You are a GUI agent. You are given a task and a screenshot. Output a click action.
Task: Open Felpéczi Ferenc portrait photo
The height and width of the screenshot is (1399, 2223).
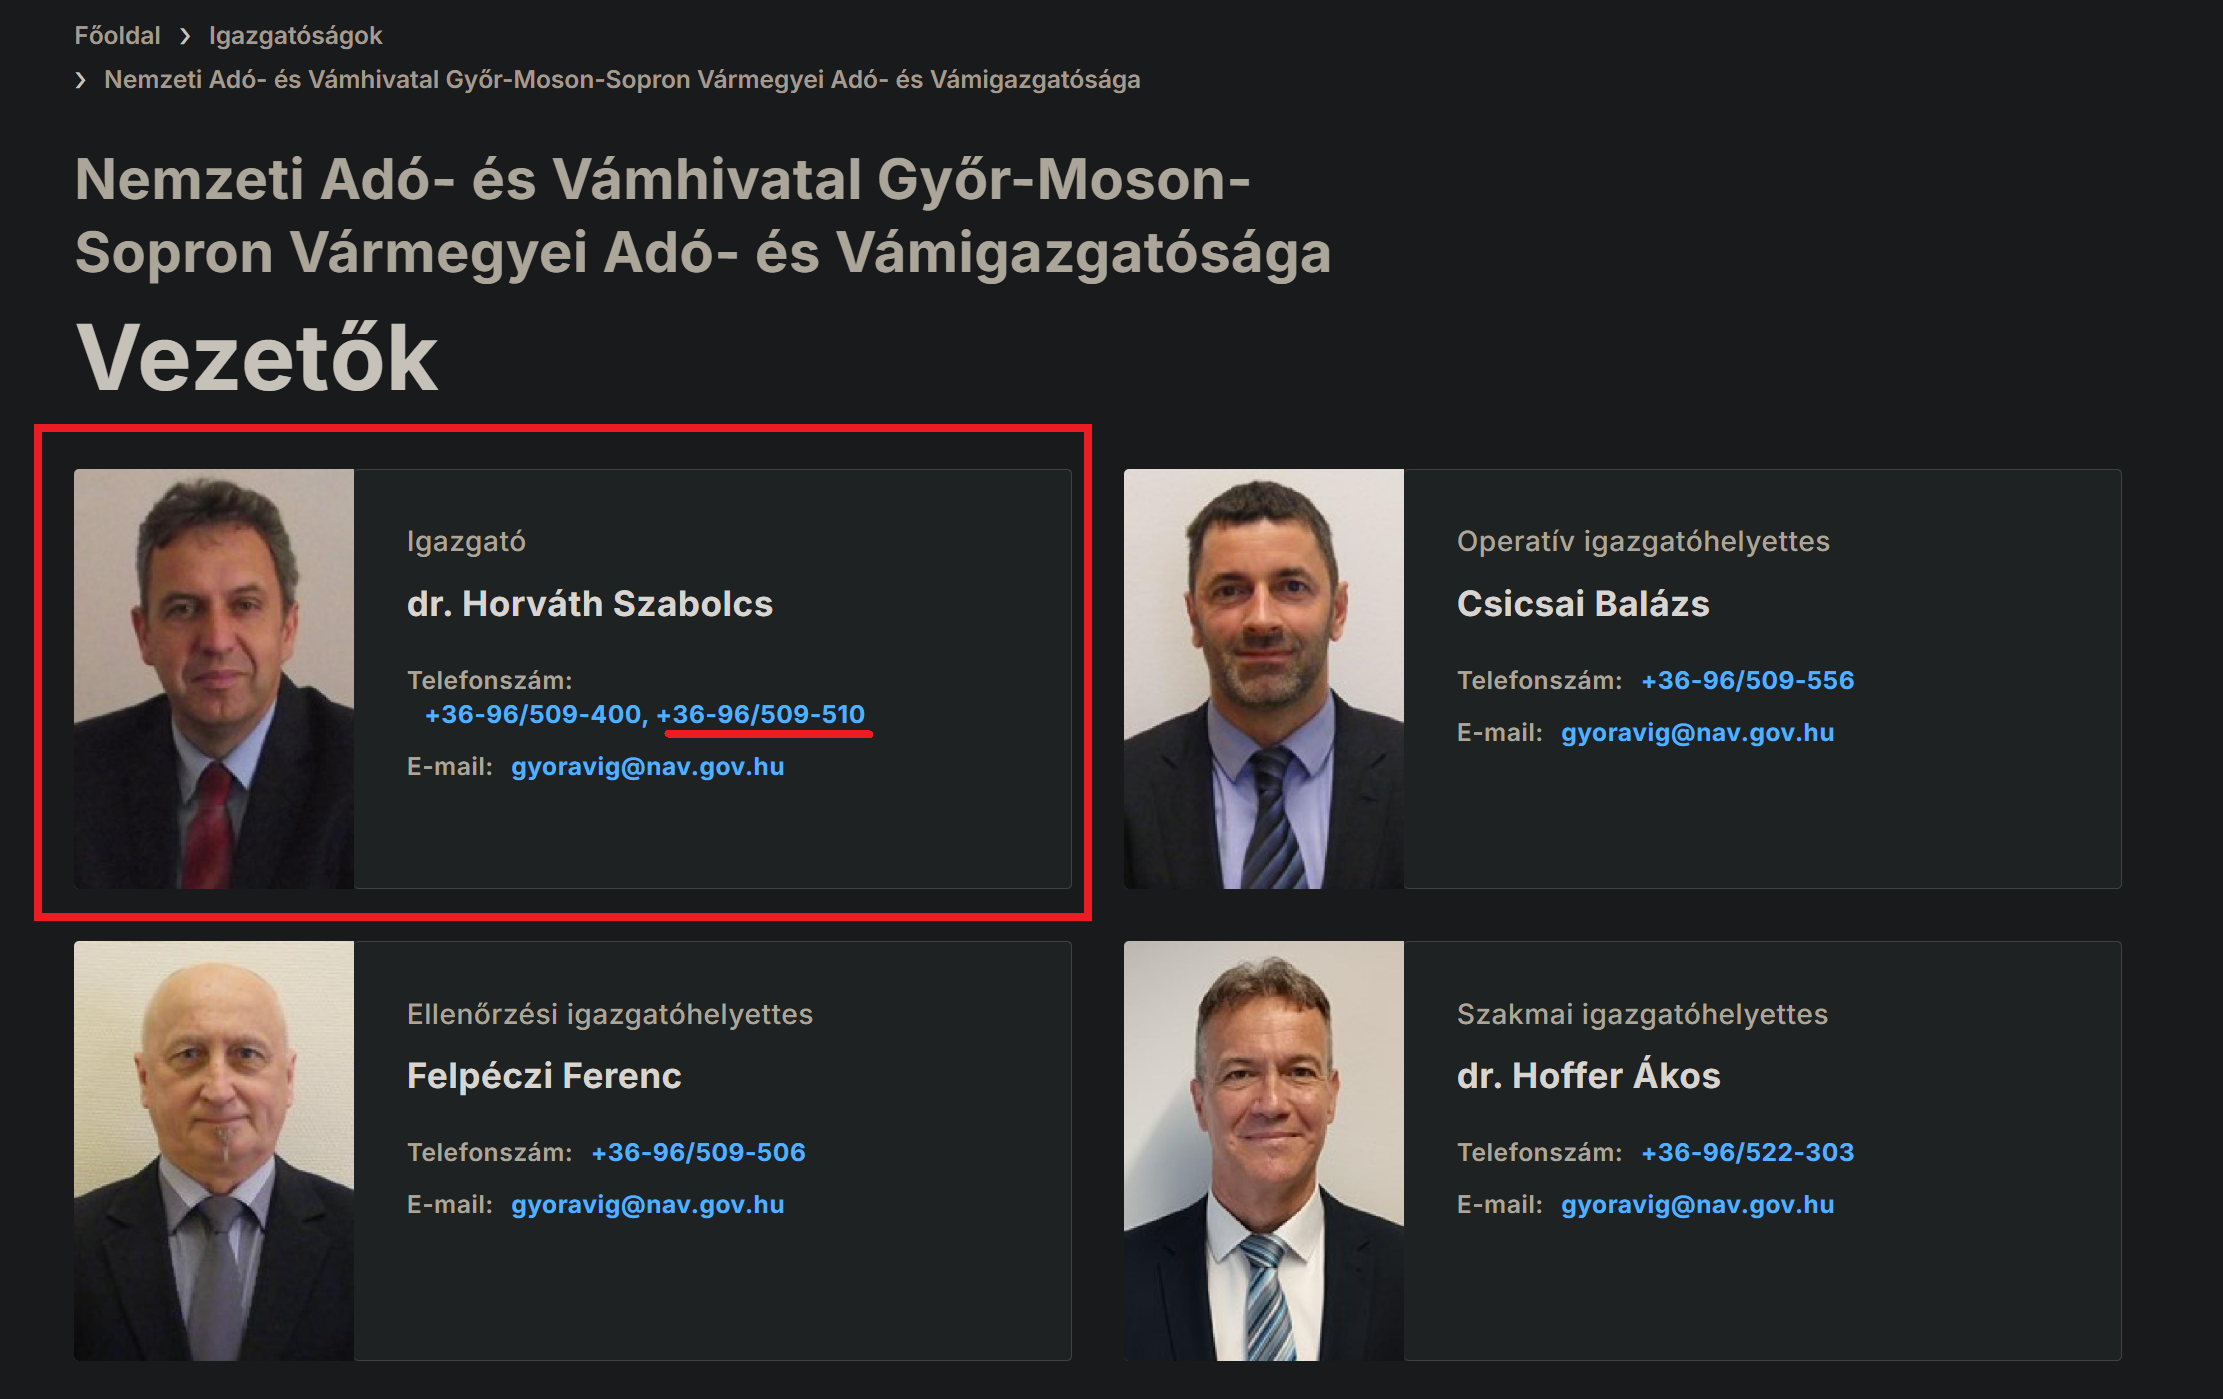pyautogui.click(x=214, y=1151)
